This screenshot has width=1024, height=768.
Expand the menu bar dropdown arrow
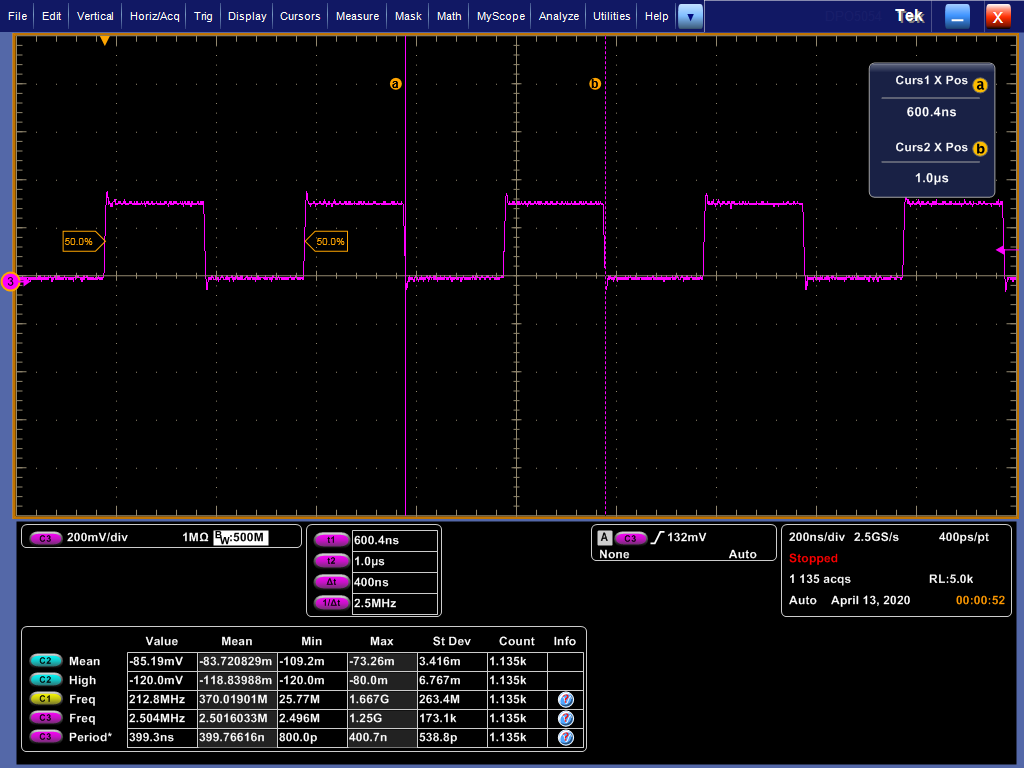tap(690, 16)
